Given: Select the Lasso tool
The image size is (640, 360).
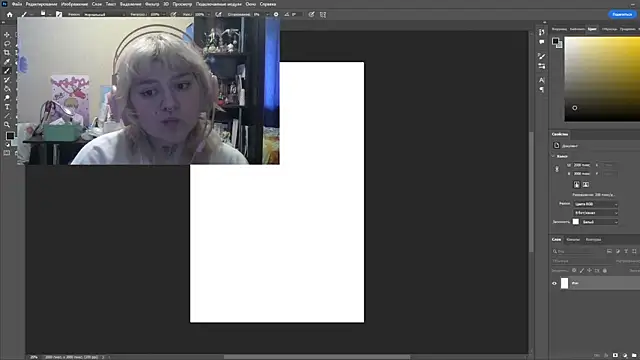Looking at the screenshot, I should click(x=7, y=44).
